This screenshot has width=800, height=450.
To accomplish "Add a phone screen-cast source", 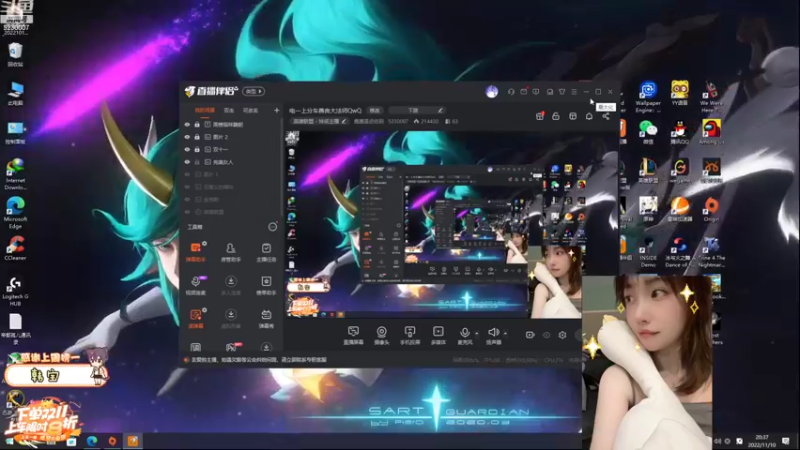I will click(x=410, y=335).
